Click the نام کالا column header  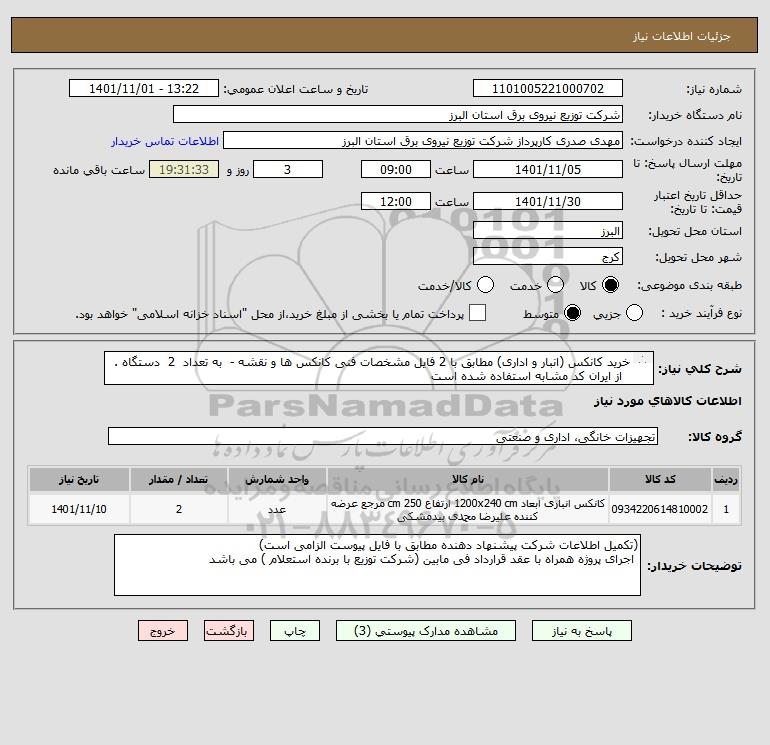[468, 479]
